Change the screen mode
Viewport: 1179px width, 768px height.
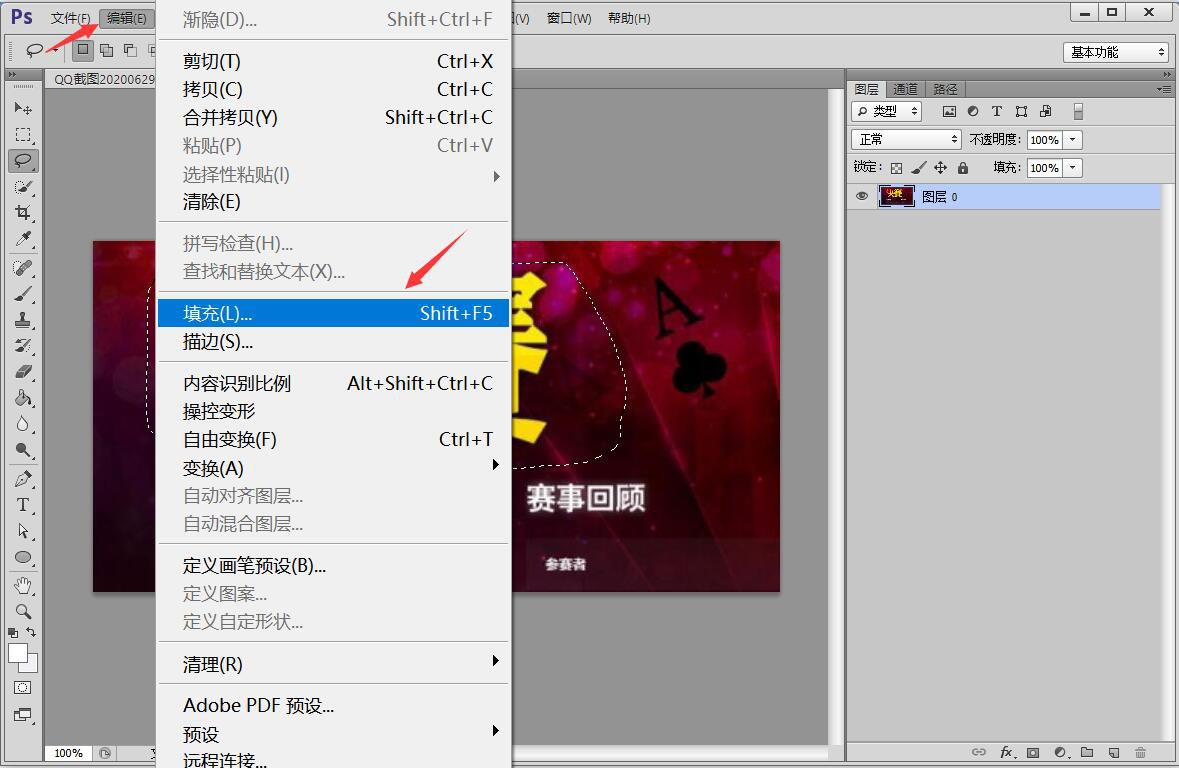click(23, 715)
